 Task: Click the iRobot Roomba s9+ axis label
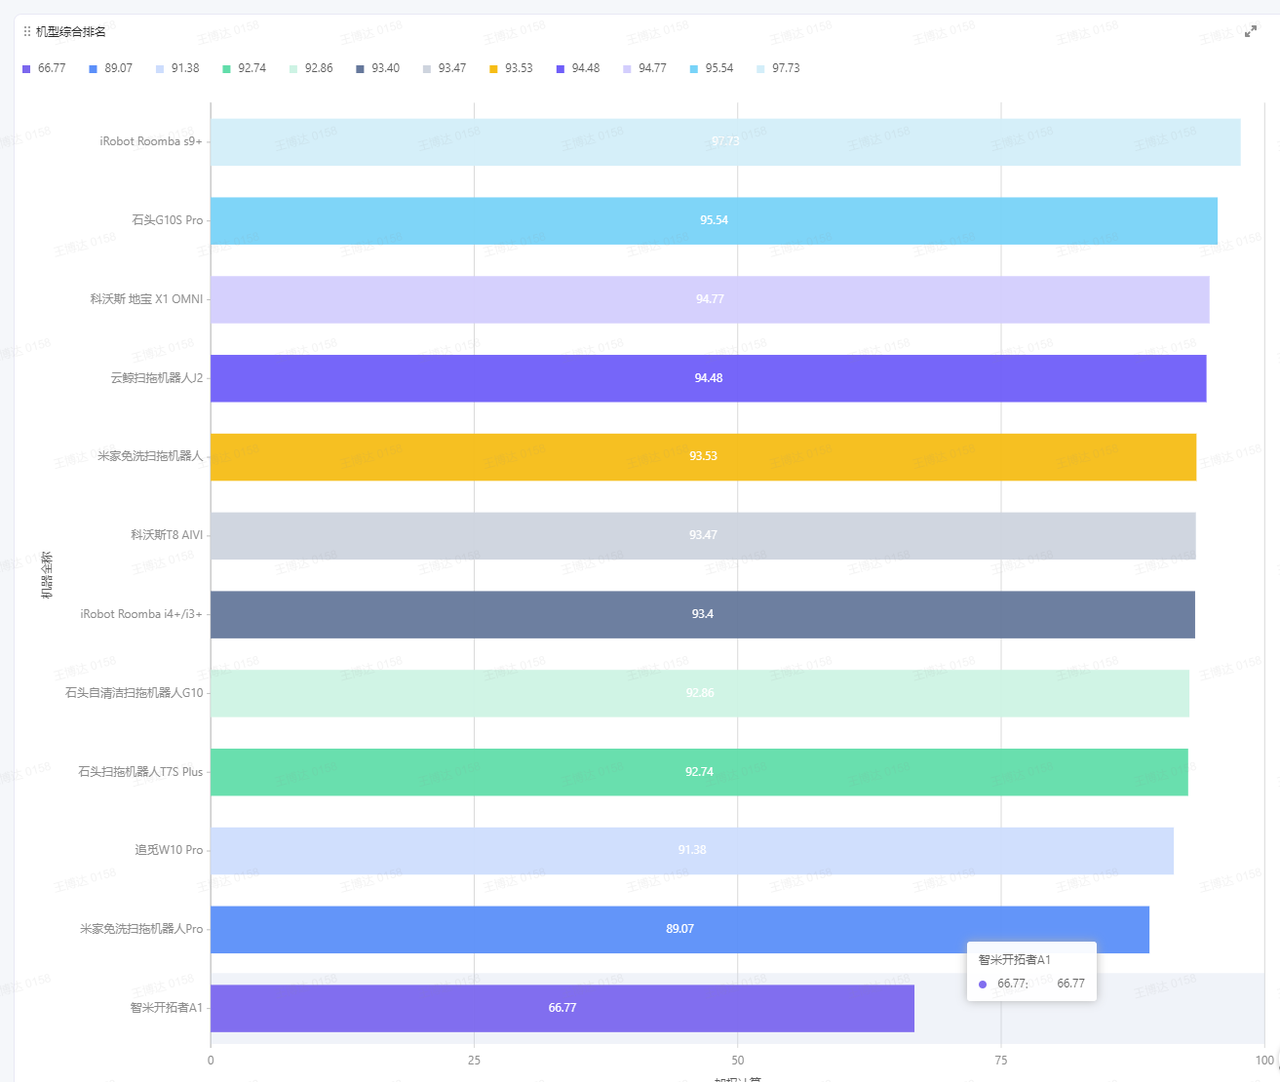[151, 142]
